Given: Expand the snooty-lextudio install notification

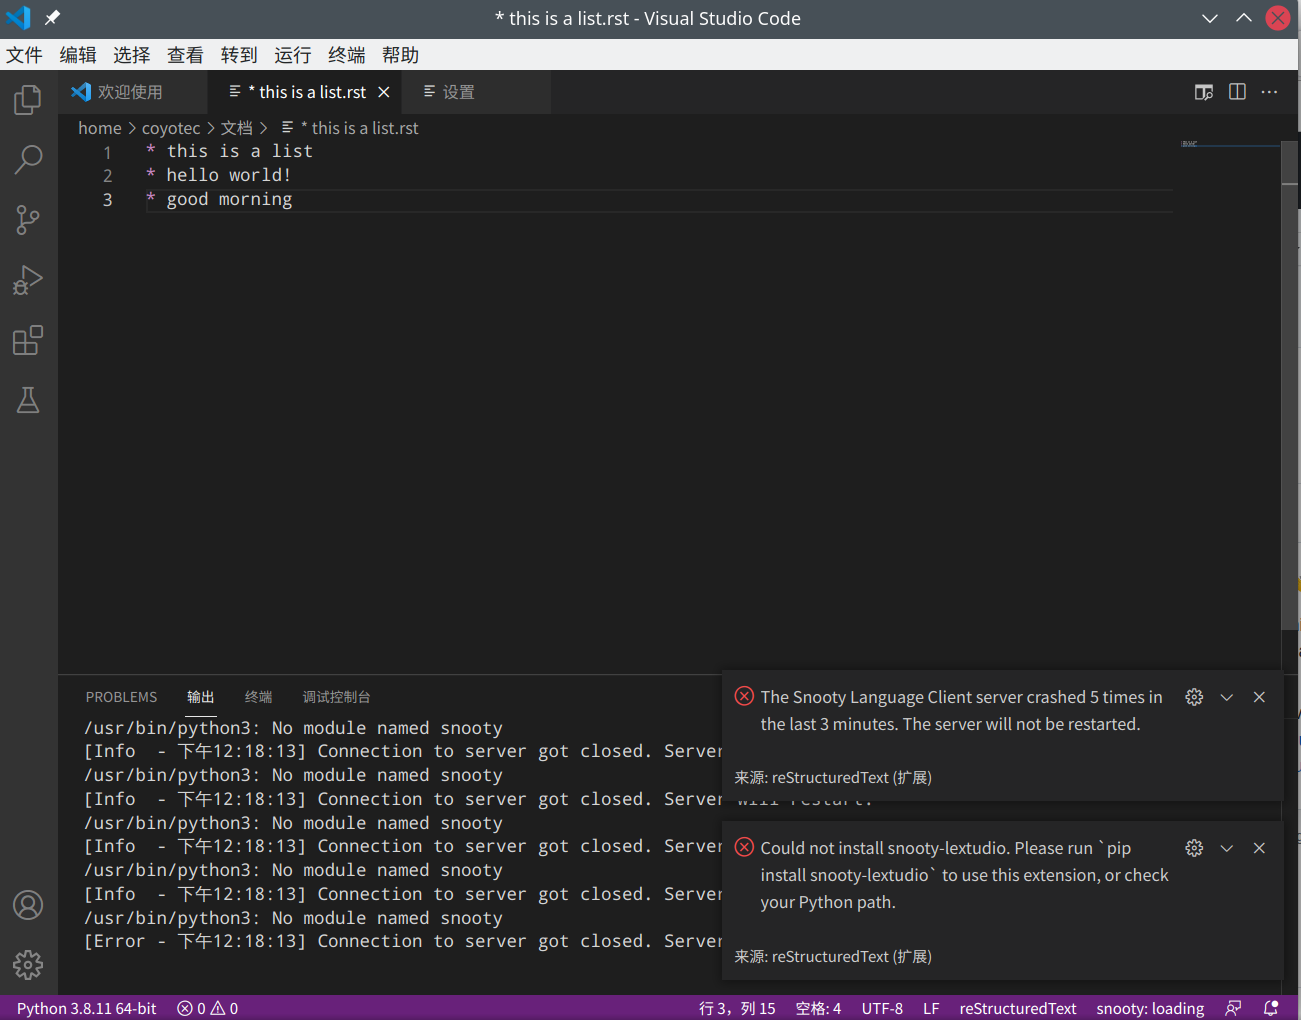Looking at the screenshot, I should [1226, 847].
